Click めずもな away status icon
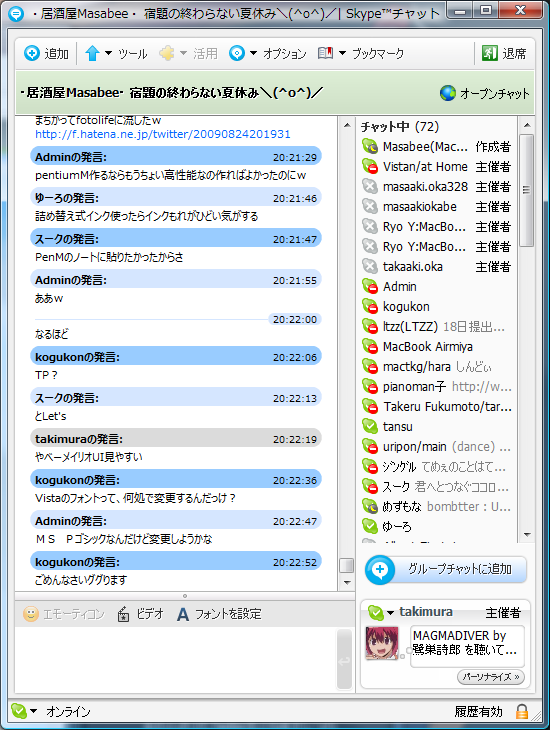Viewport: 550px width, 730px height. pos(370,507)
